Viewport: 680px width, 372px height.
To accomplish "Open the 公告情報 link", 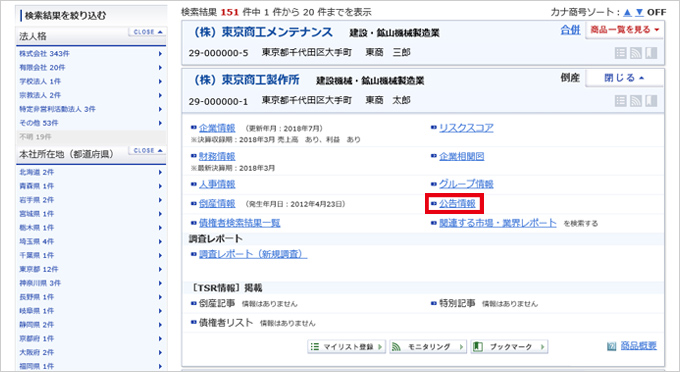I will (457, 203).
